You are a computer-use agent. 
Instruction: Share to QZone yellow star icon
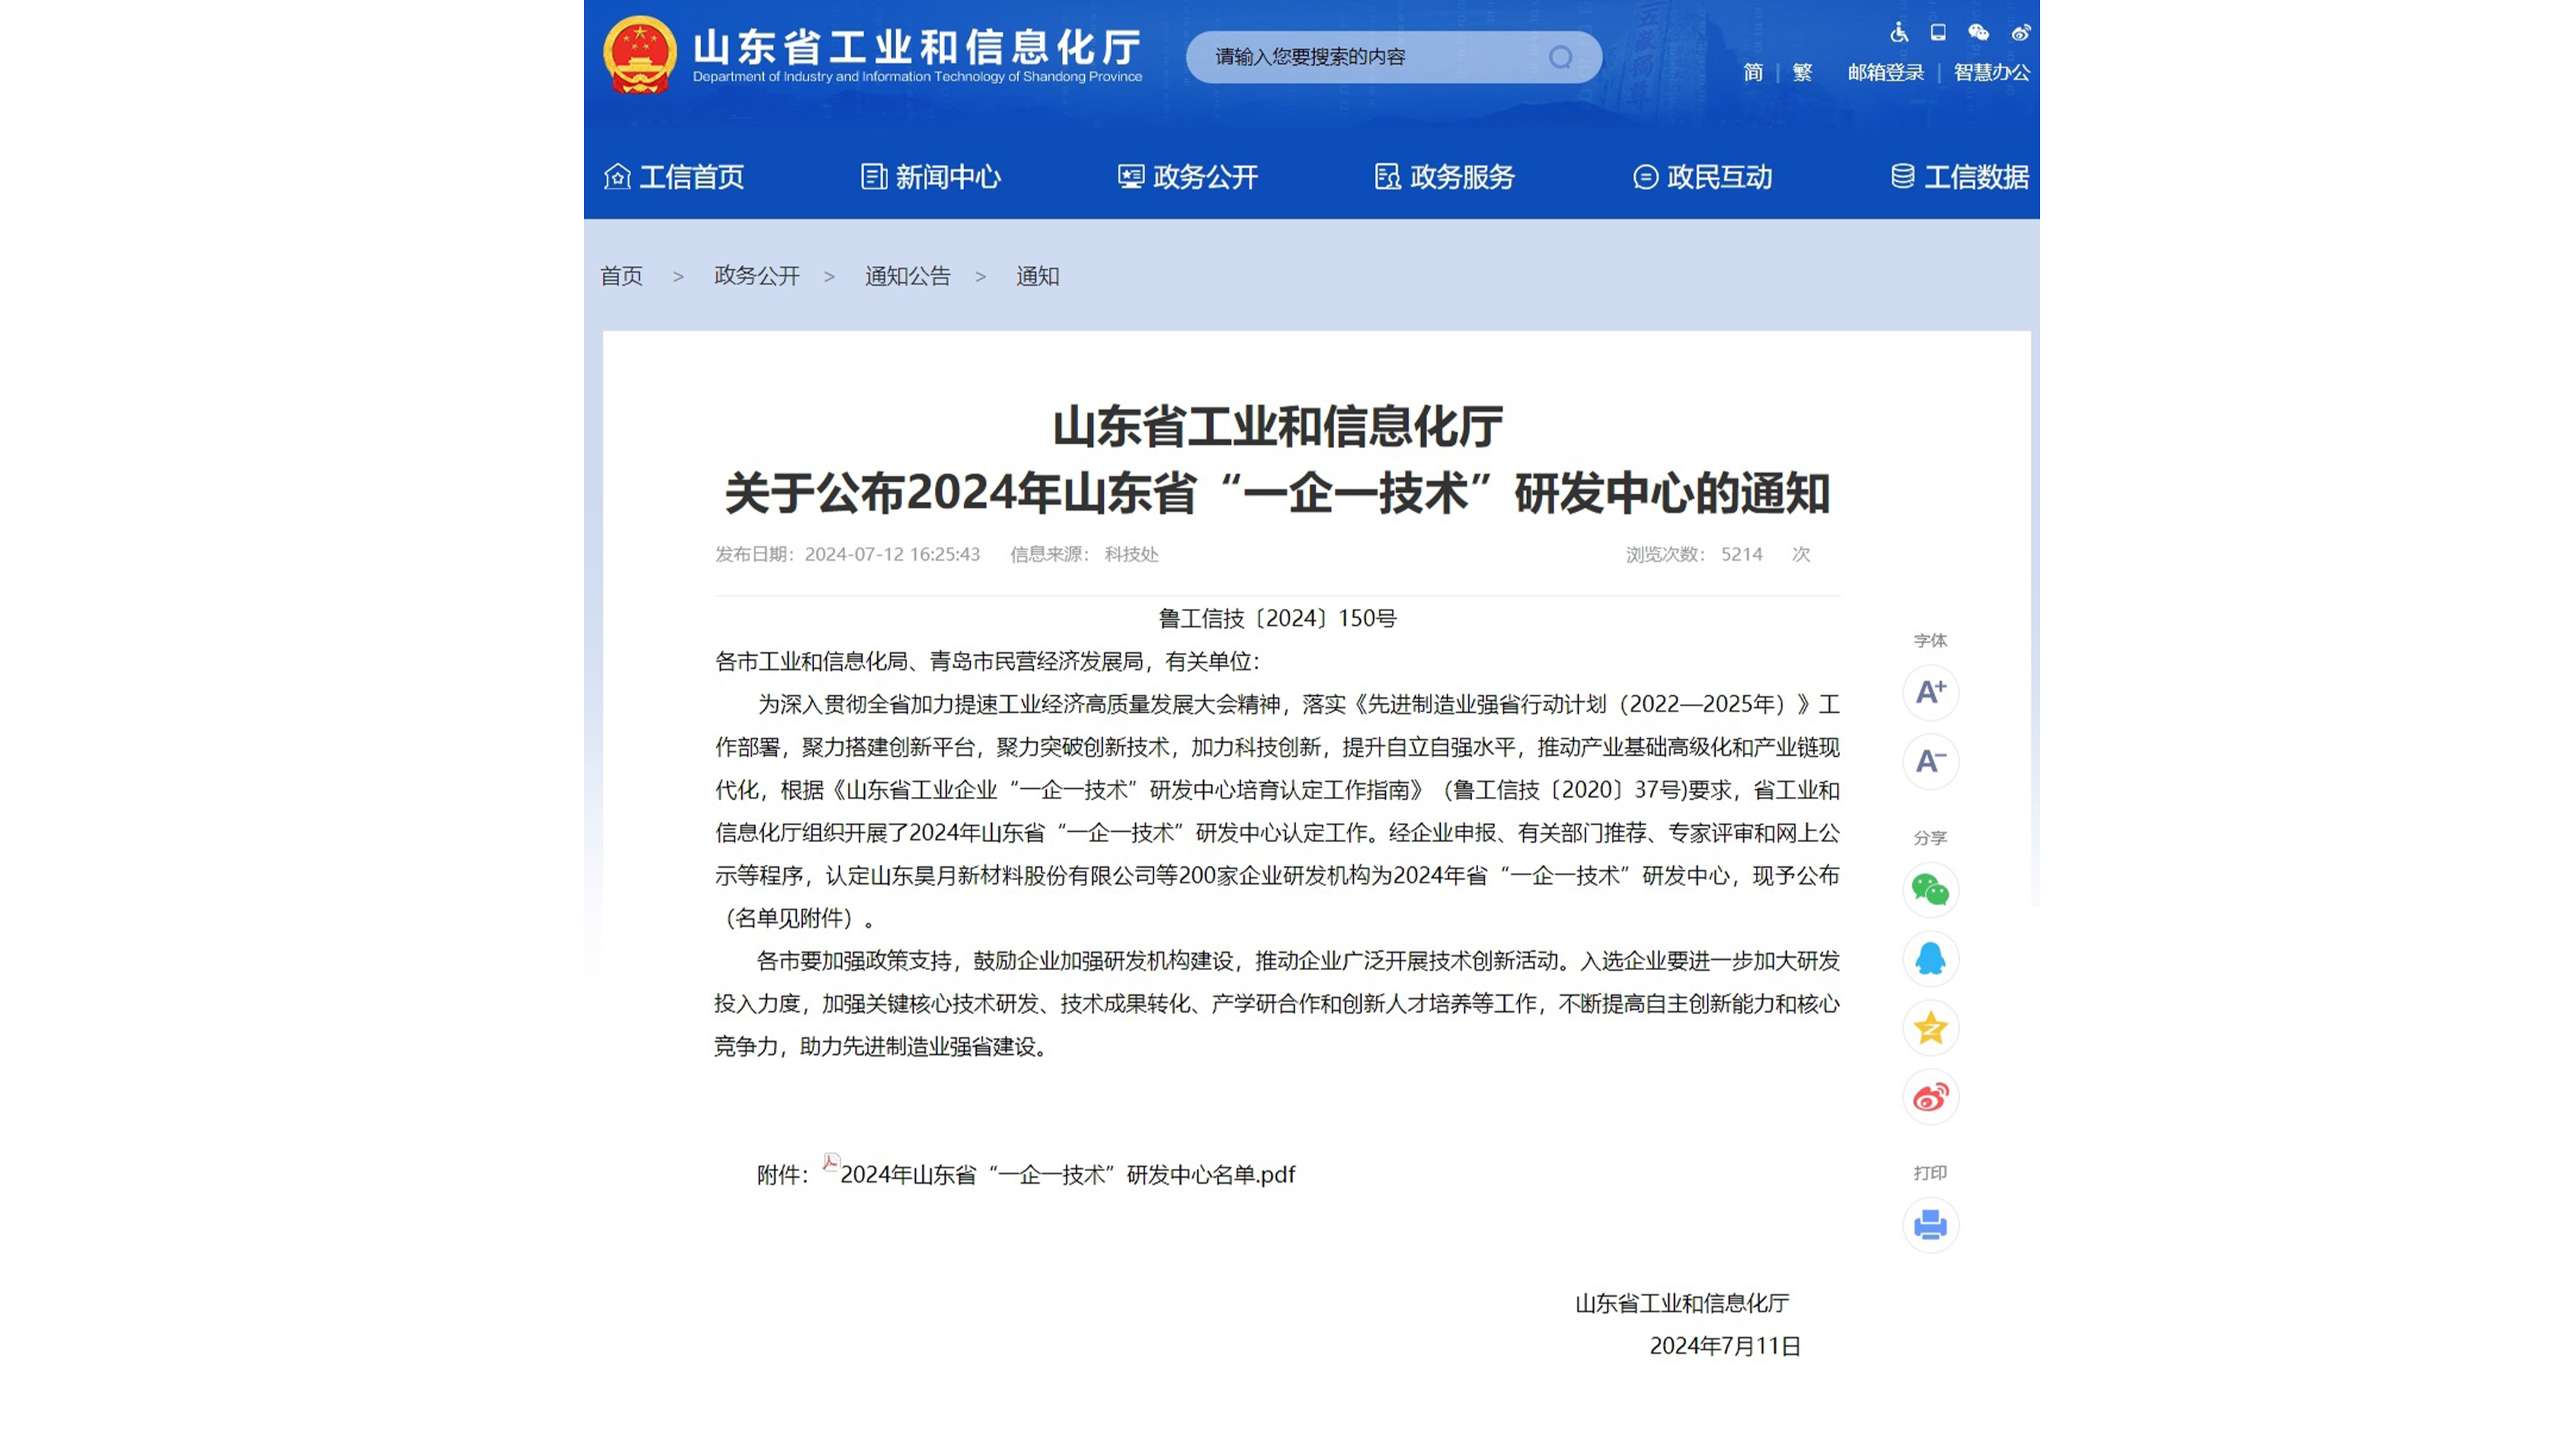[x=1930, y=1028]
